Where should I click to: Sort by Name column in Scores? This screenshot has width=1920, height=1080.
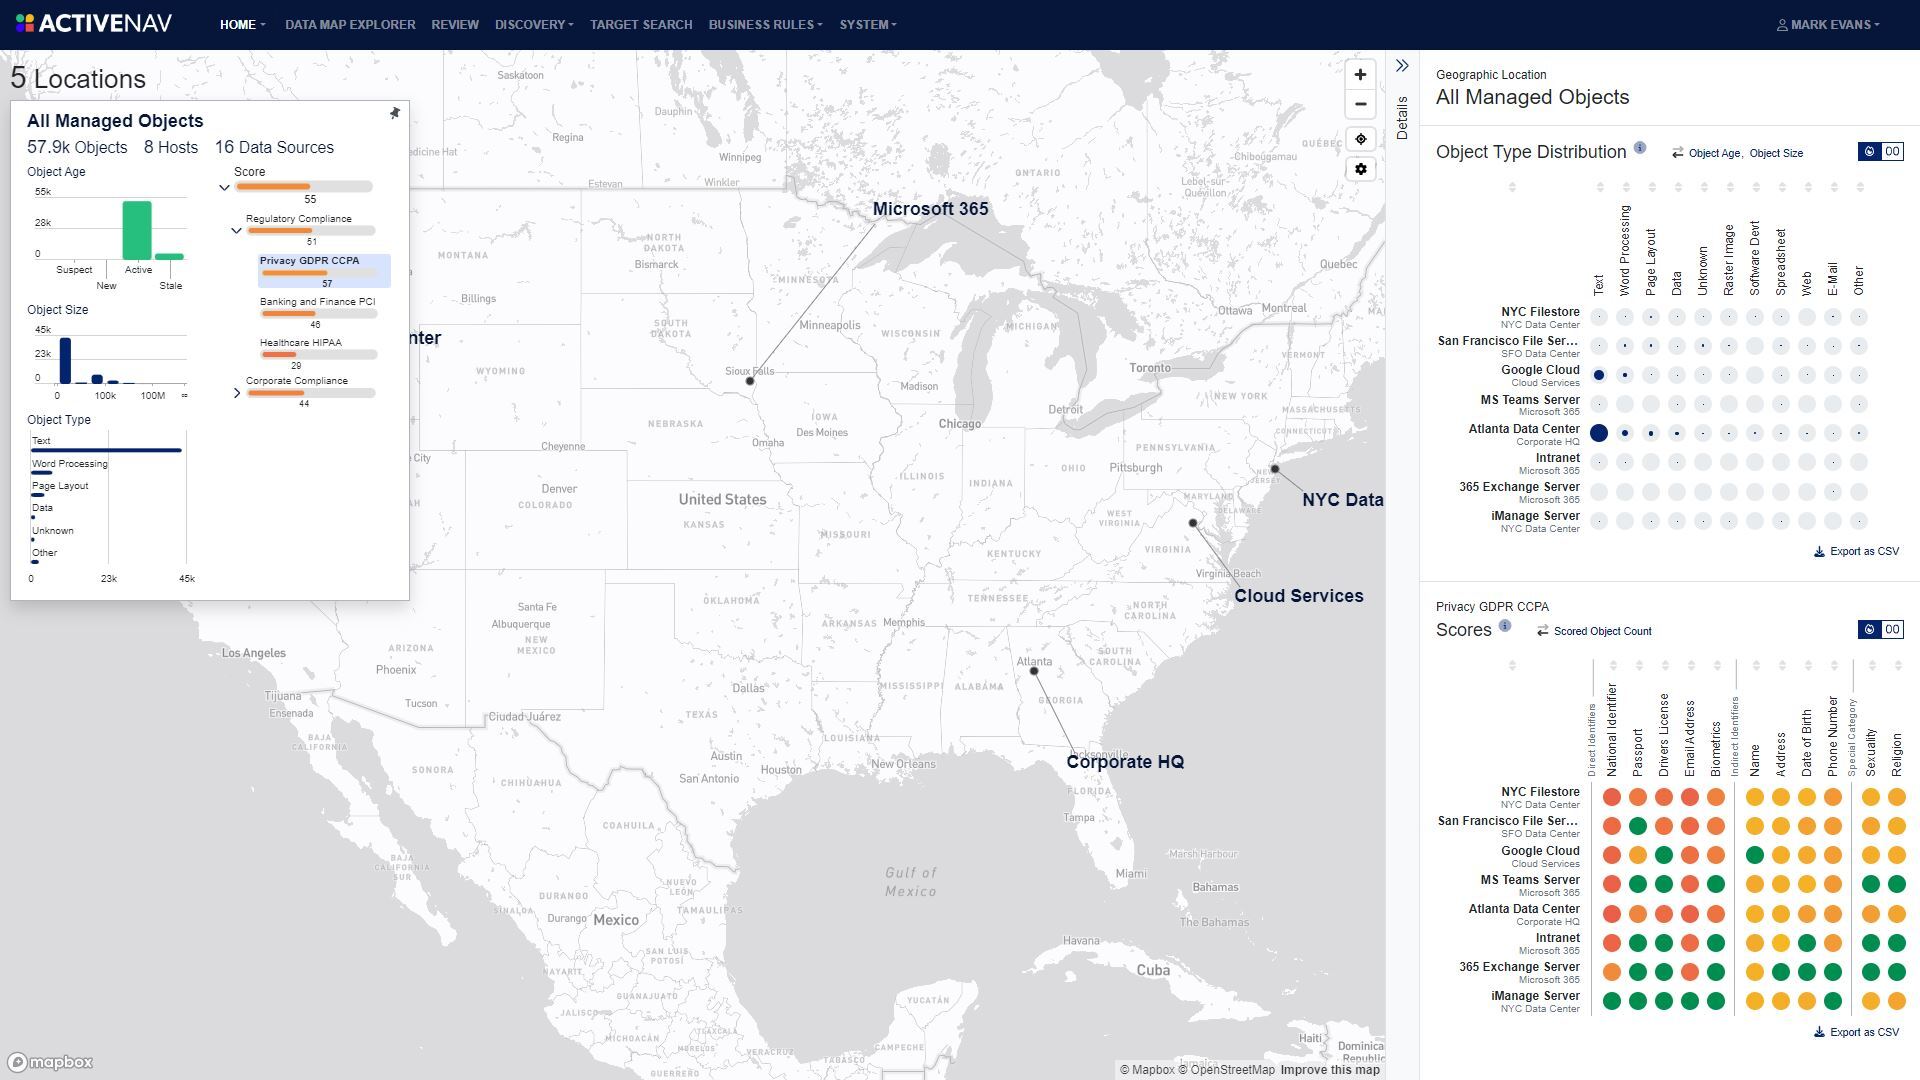coord(1756,665)
